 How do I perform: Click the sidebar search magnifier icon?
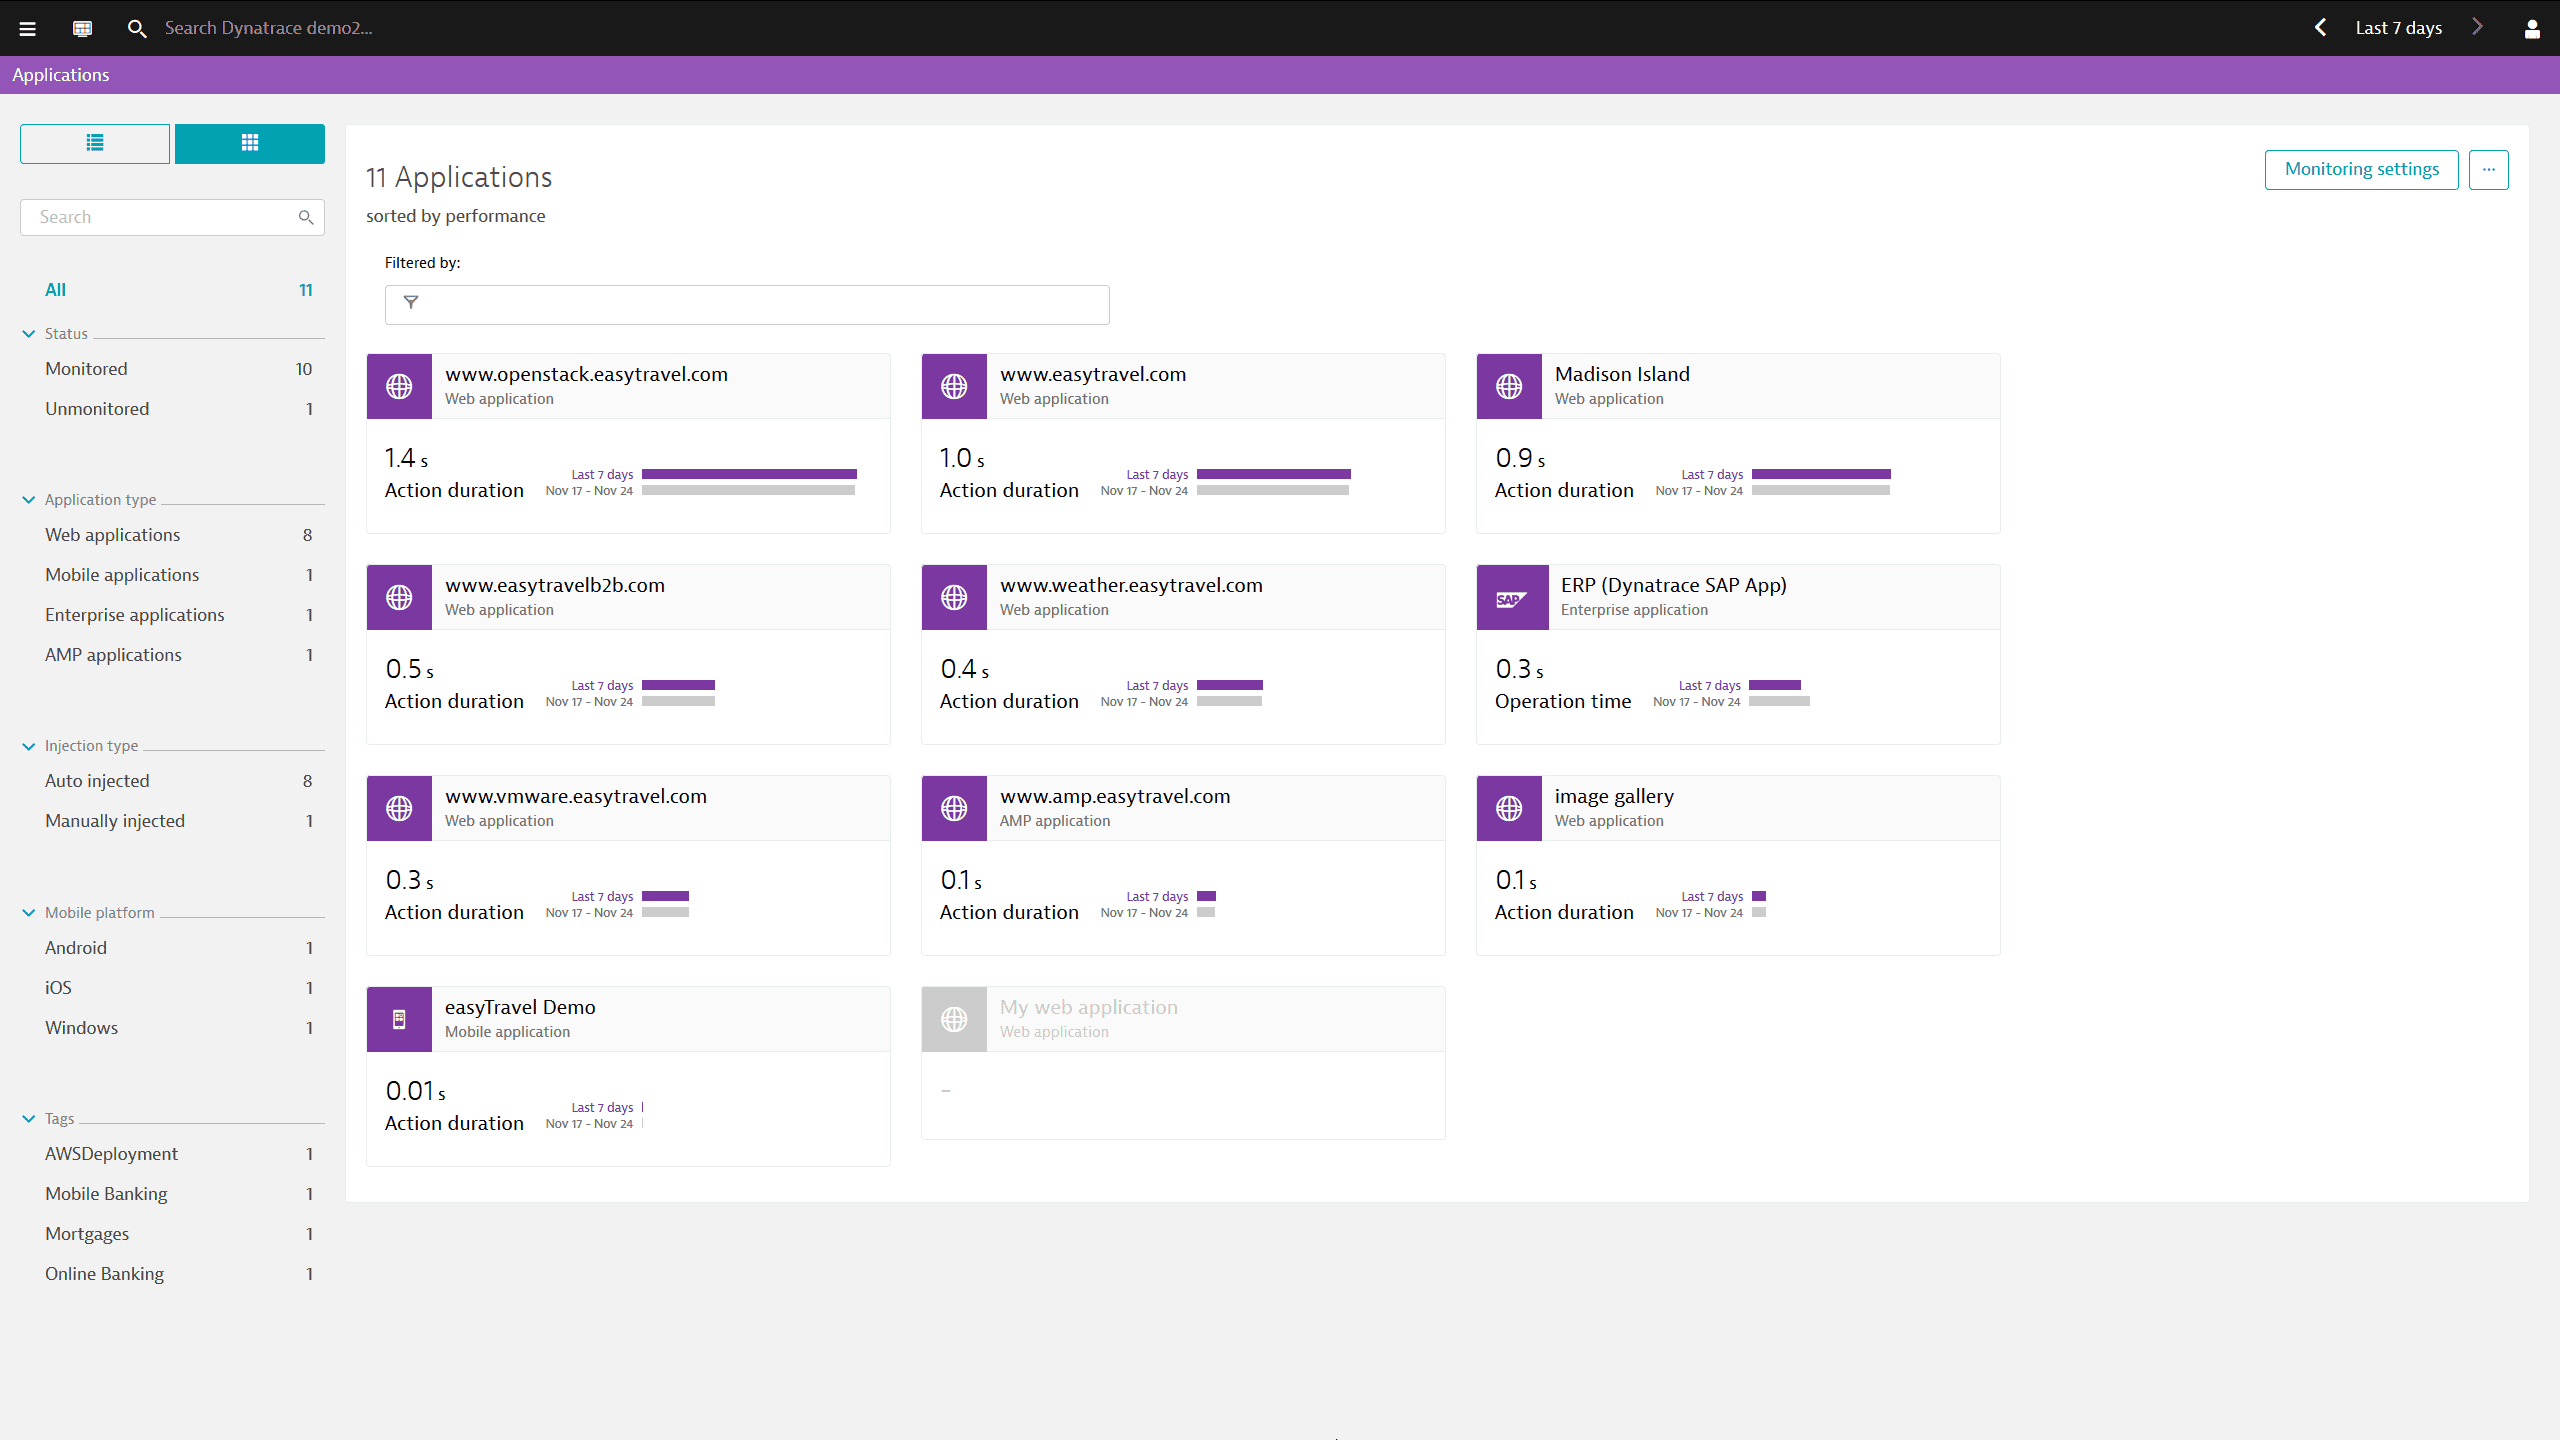pyautogui.click(x=306, y=217)
